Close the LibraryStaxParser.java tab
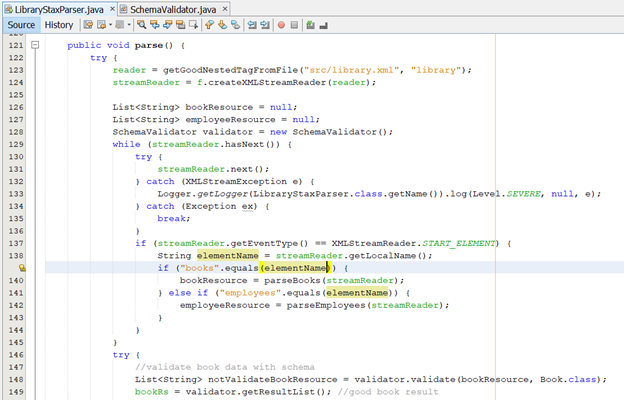Image resolution: width=624 pixels, height=400 pixels. click(112, 8)
